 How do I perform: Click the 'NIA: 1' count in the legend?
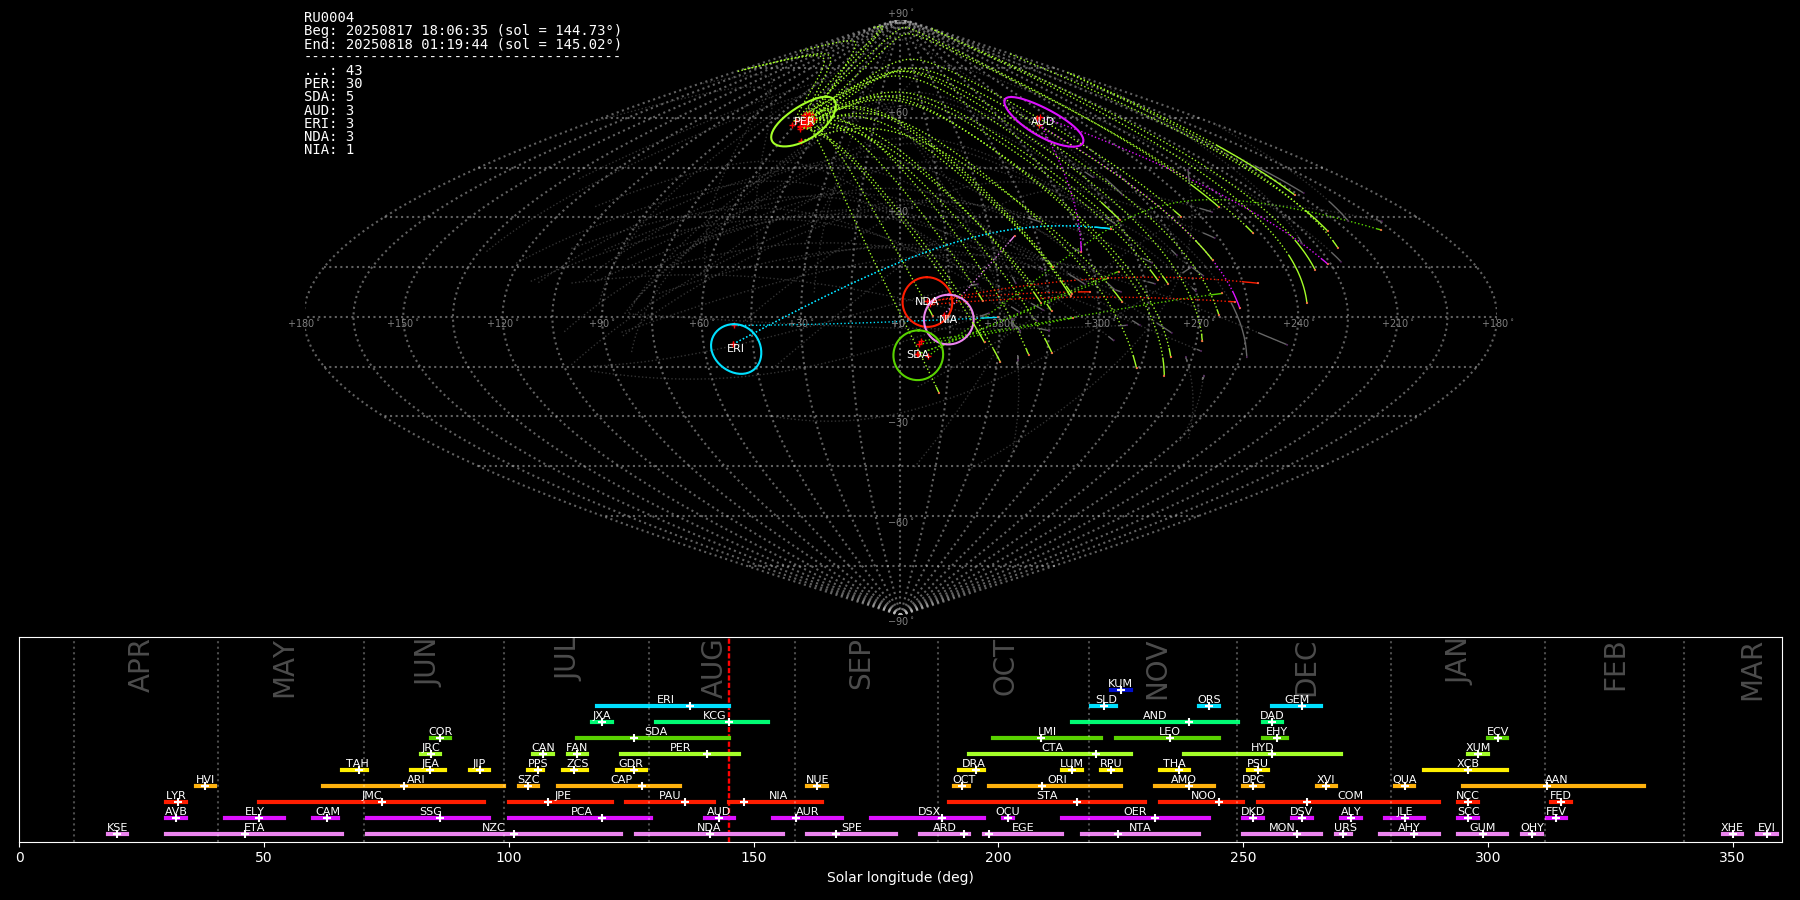point(329,150)
